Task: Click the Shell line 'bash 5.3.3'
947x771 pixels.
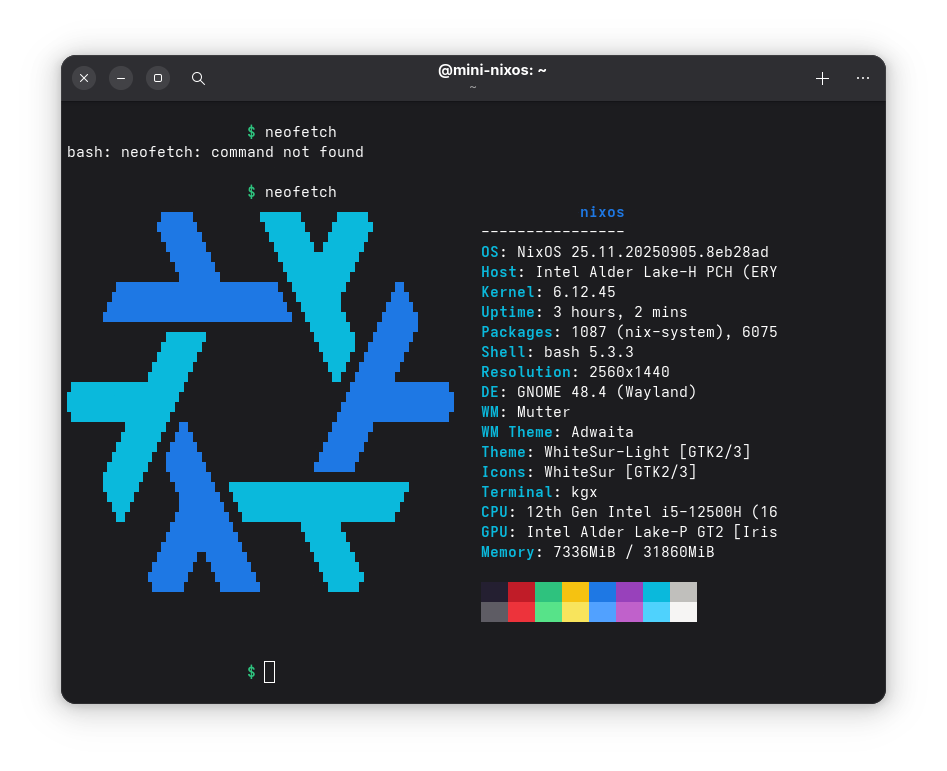Action: click(x=557, y=352)
